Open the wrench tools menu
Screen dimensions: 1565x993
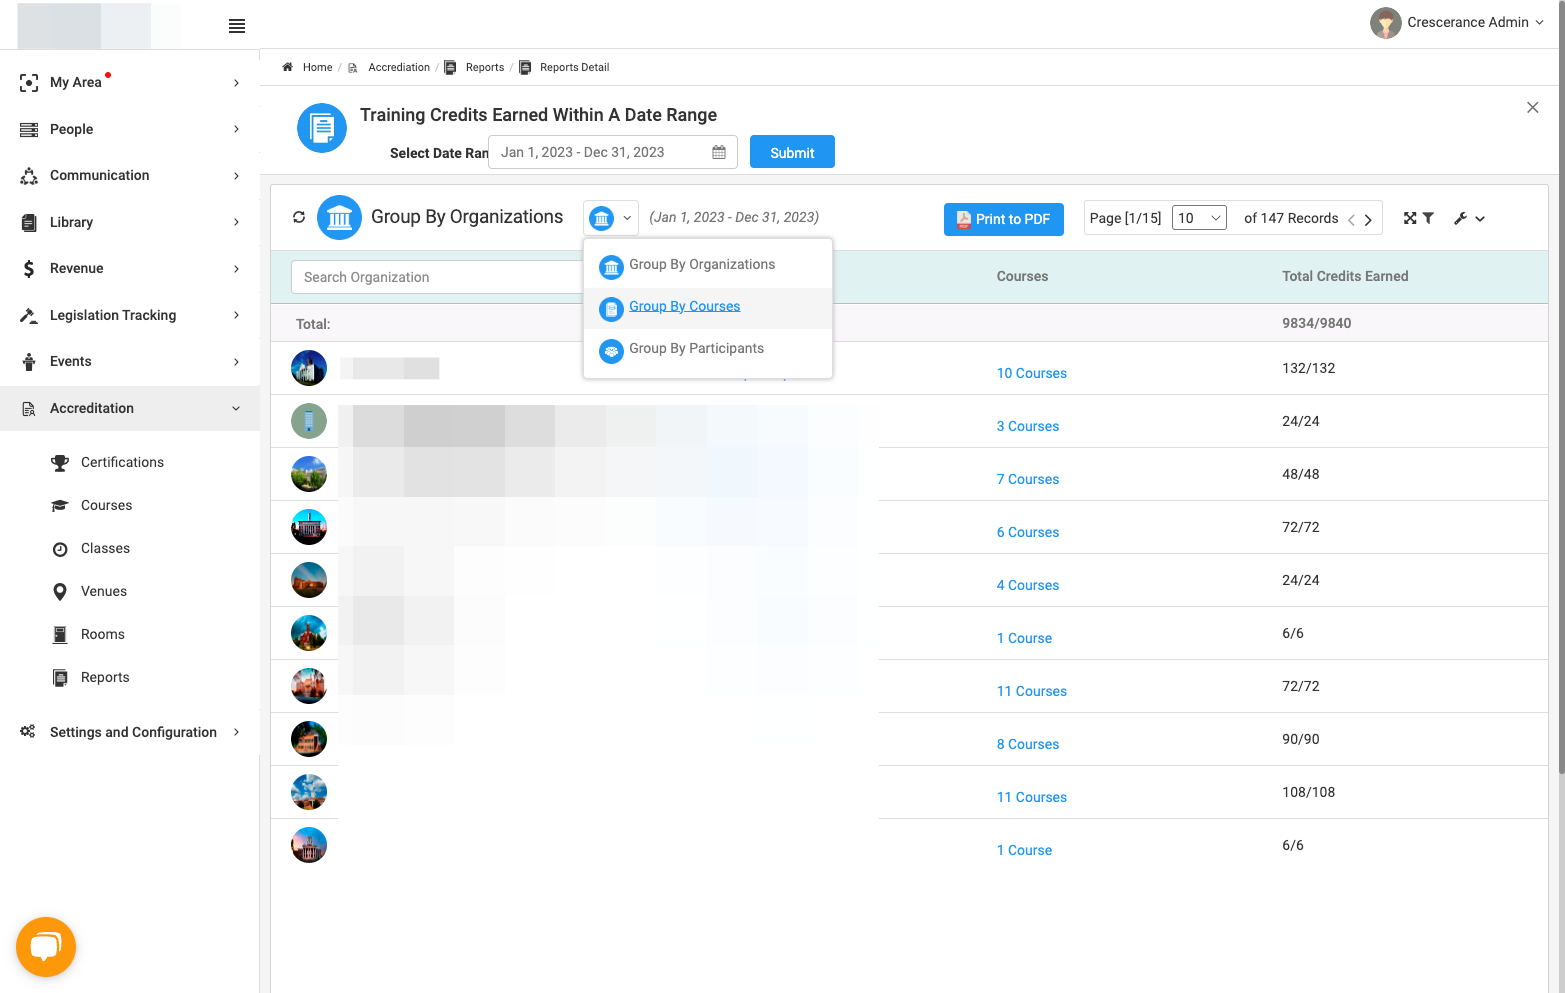1469,218
